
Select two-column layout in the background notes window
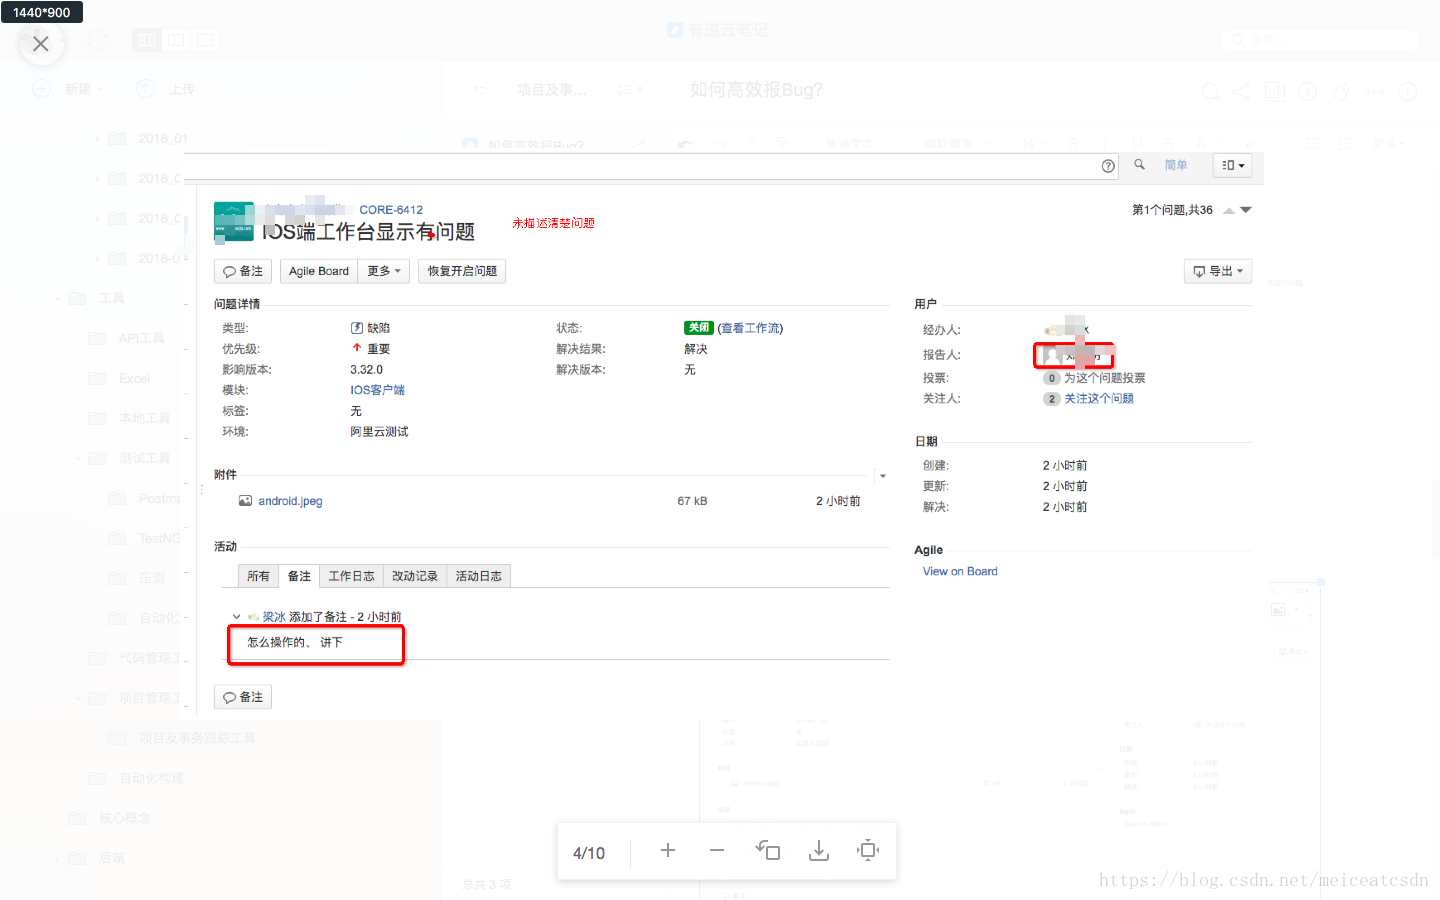176,40
